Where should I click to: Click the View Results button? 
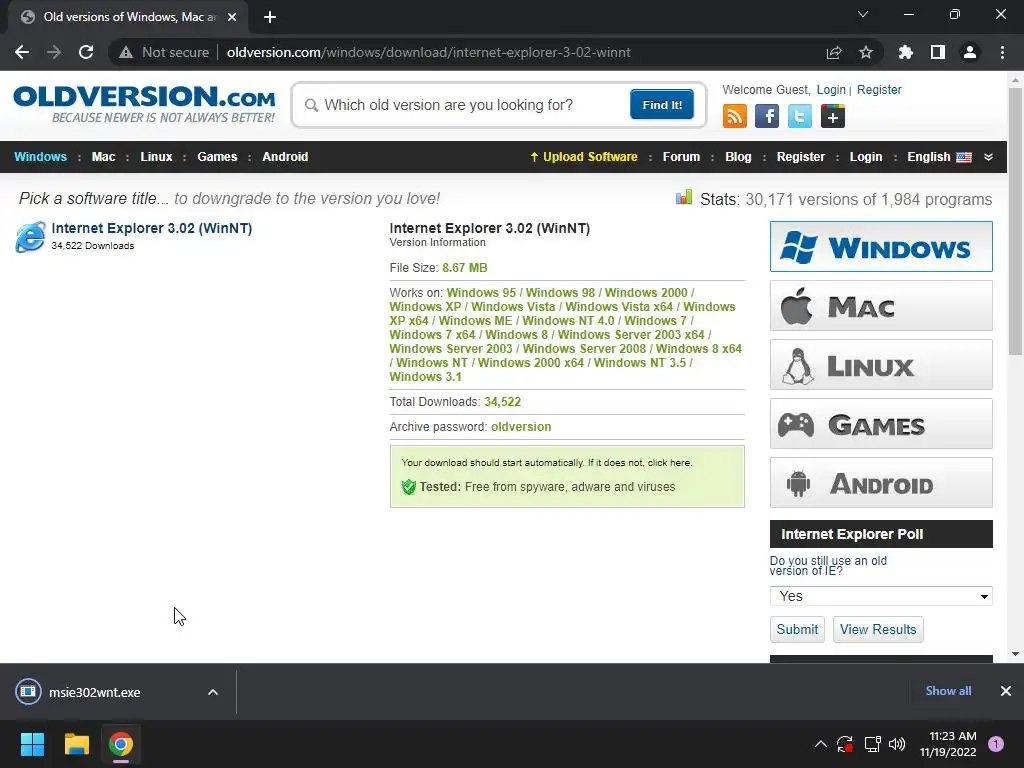(x=878, y=630)
